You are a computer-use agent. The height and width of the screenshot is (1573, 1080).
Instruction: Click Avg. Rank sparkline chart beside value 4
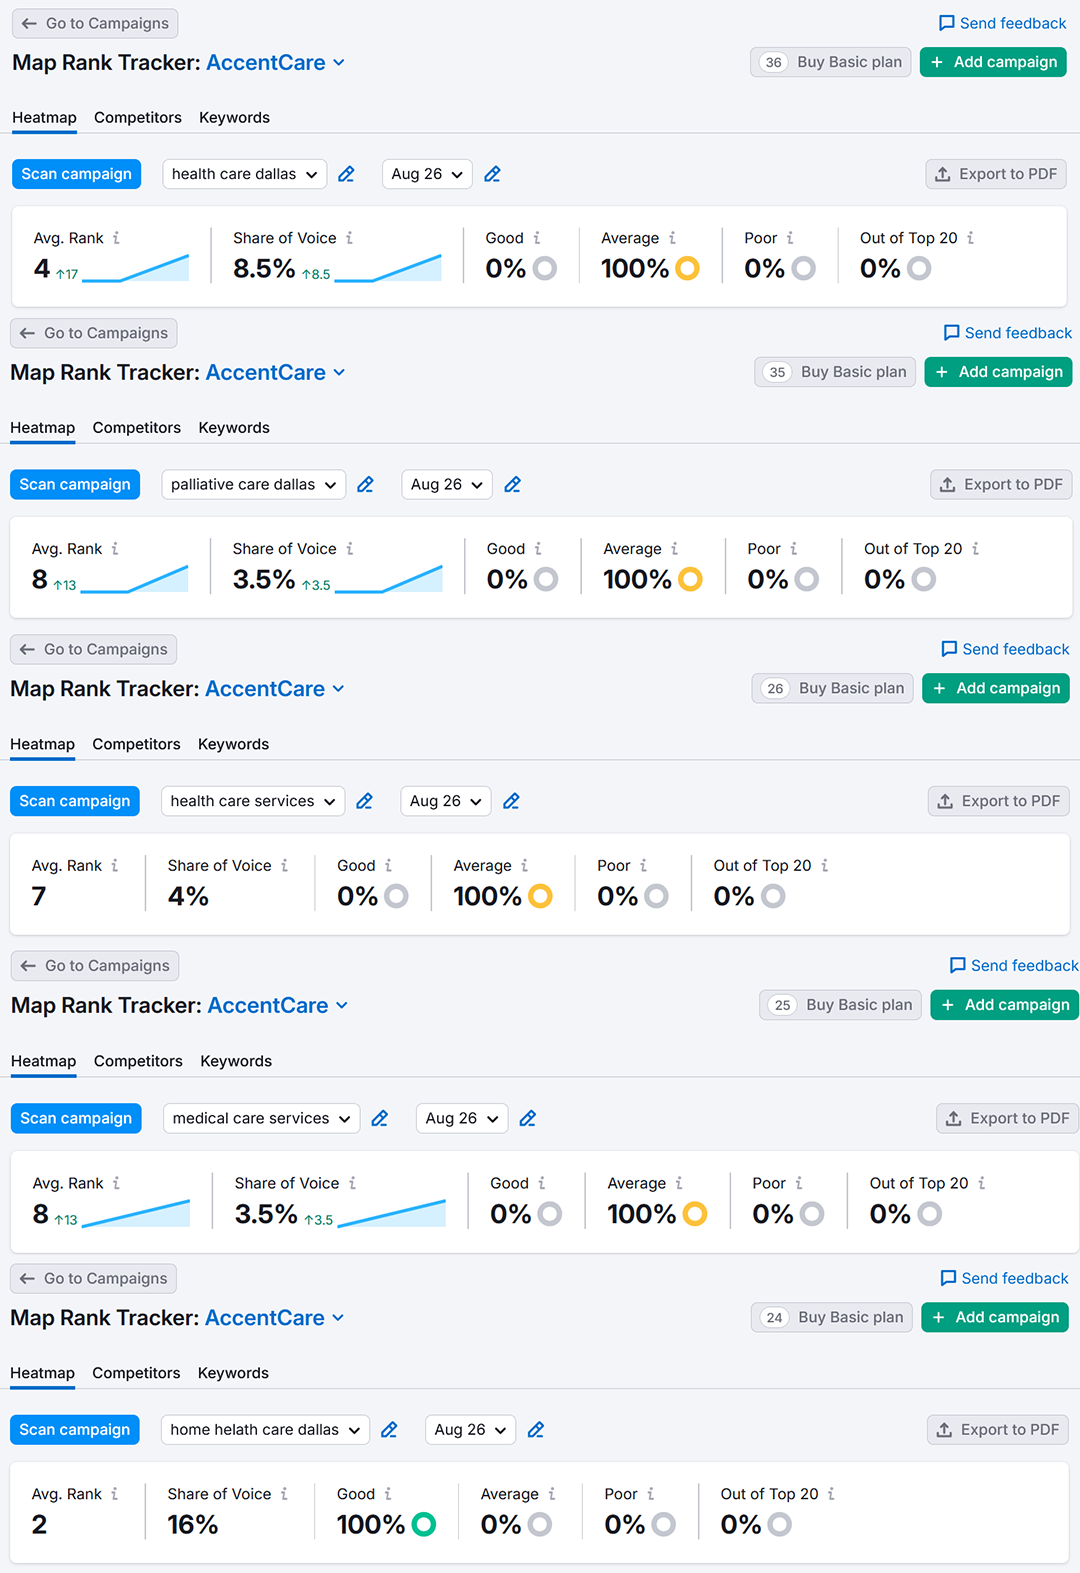[x=136, y=268]
